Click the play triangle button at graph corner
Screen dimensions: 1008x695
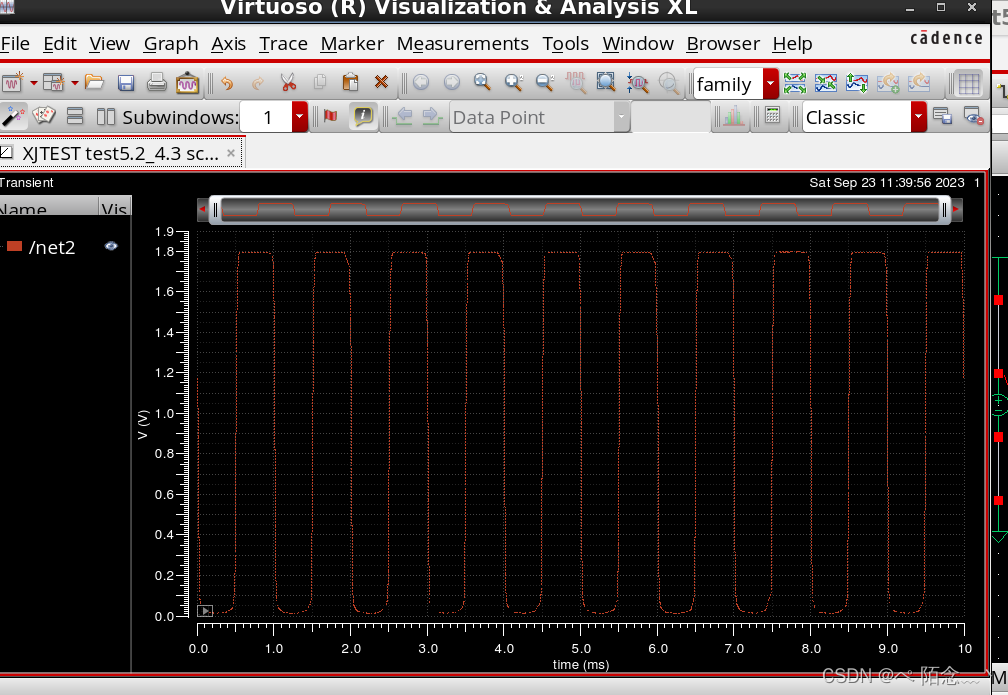click(205, 611)
